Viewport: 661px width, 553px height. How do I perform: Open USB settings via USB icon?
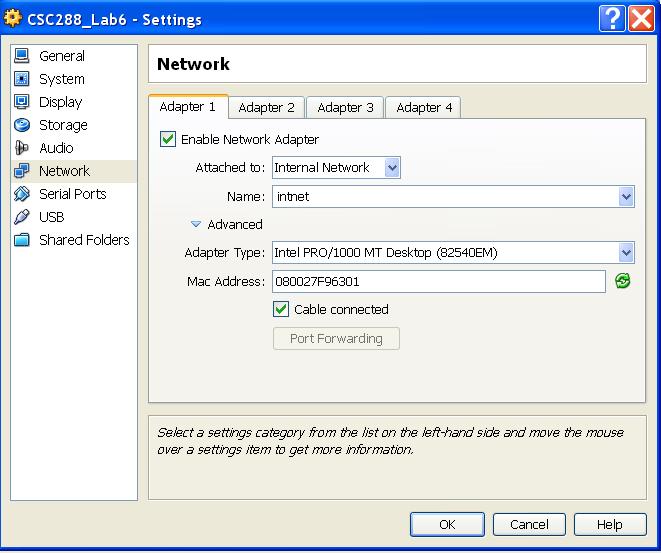[22, 217]
